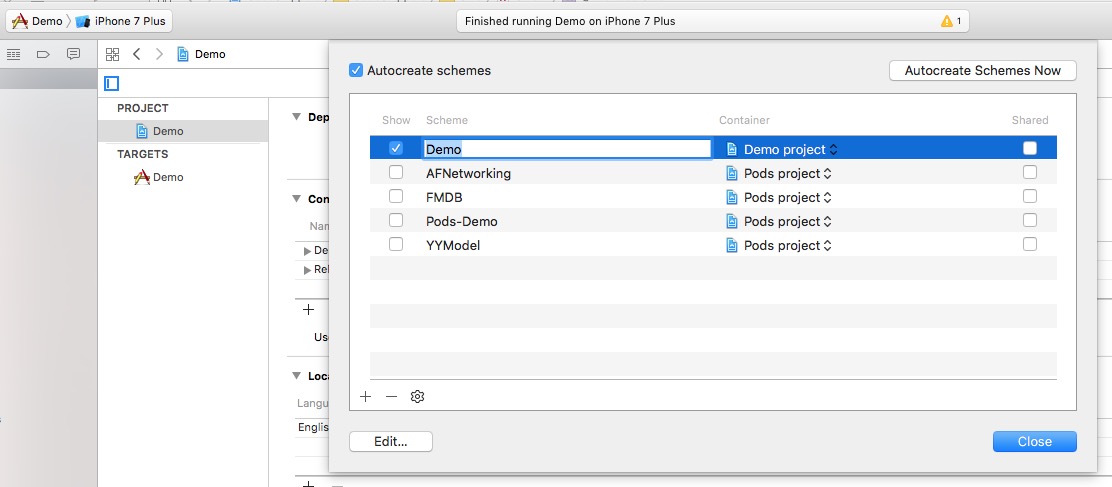This screenshot has width=1112, height=487.
Task: Toggle the targets list sidebar icon
Action: click(112, 83)
